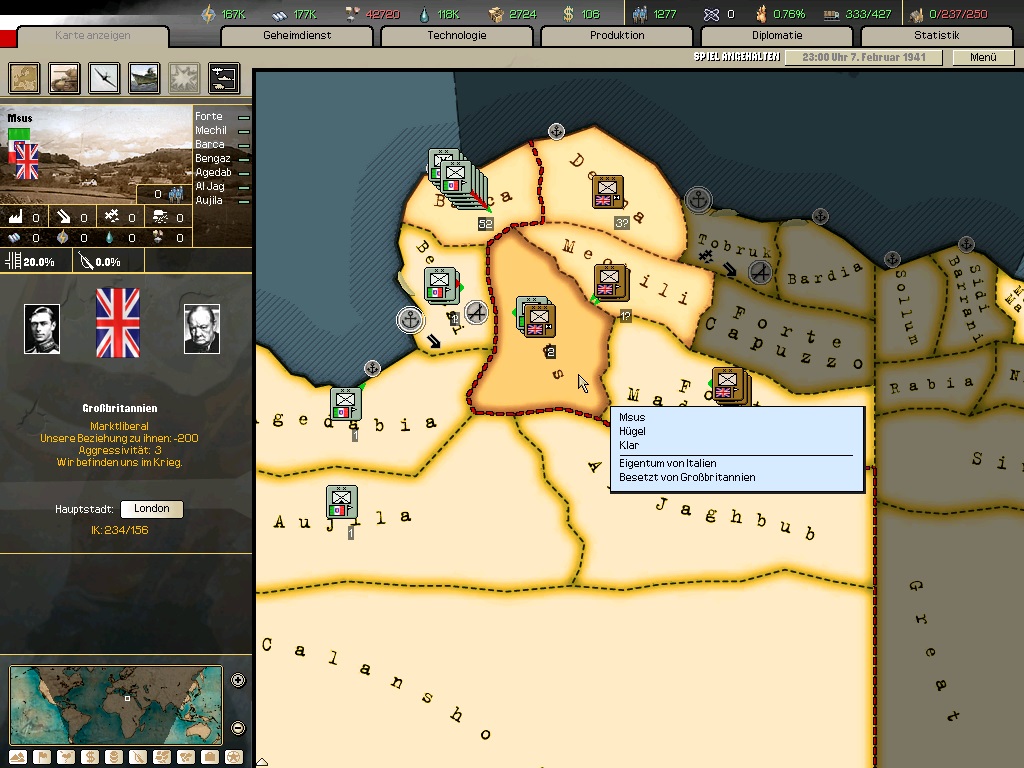Open the land units tank icon
Viewport: 1024px width, 768px height.
point(64,78)
